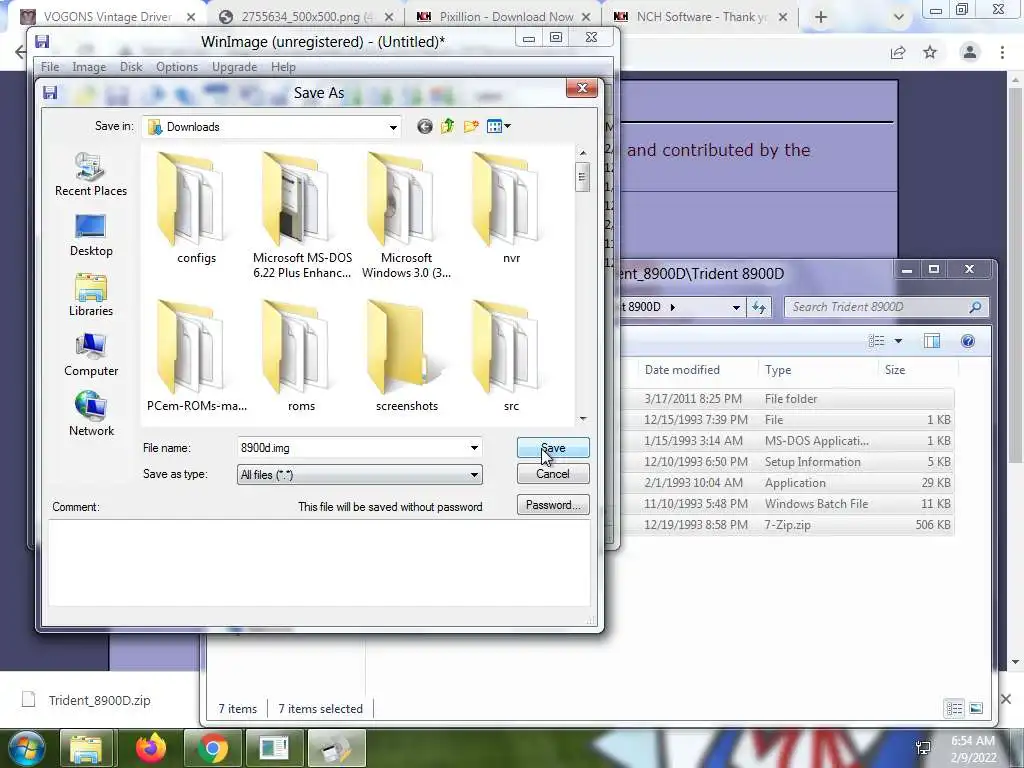1024x768 pixels.
Task: Select the Setup Information row in Explorer
Action: pos(786,462)
